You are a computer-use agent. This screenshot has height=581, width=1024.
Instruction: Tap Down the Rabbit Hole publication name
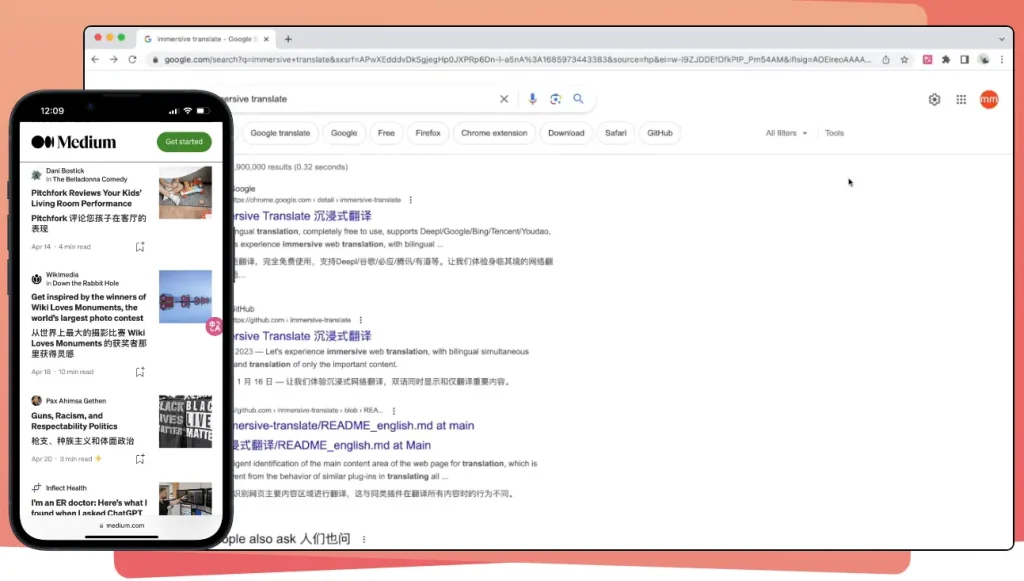(86, 283)
